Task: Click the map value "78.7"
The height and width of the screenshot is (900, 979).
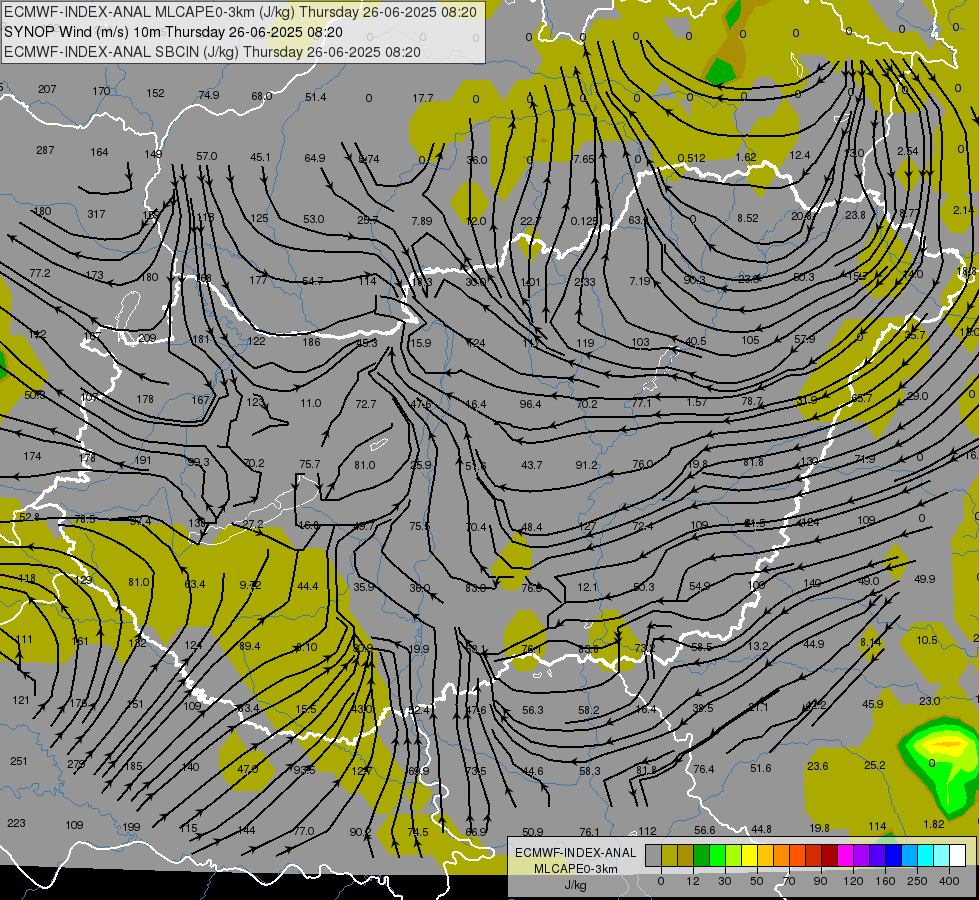Action: click(752, 401)
